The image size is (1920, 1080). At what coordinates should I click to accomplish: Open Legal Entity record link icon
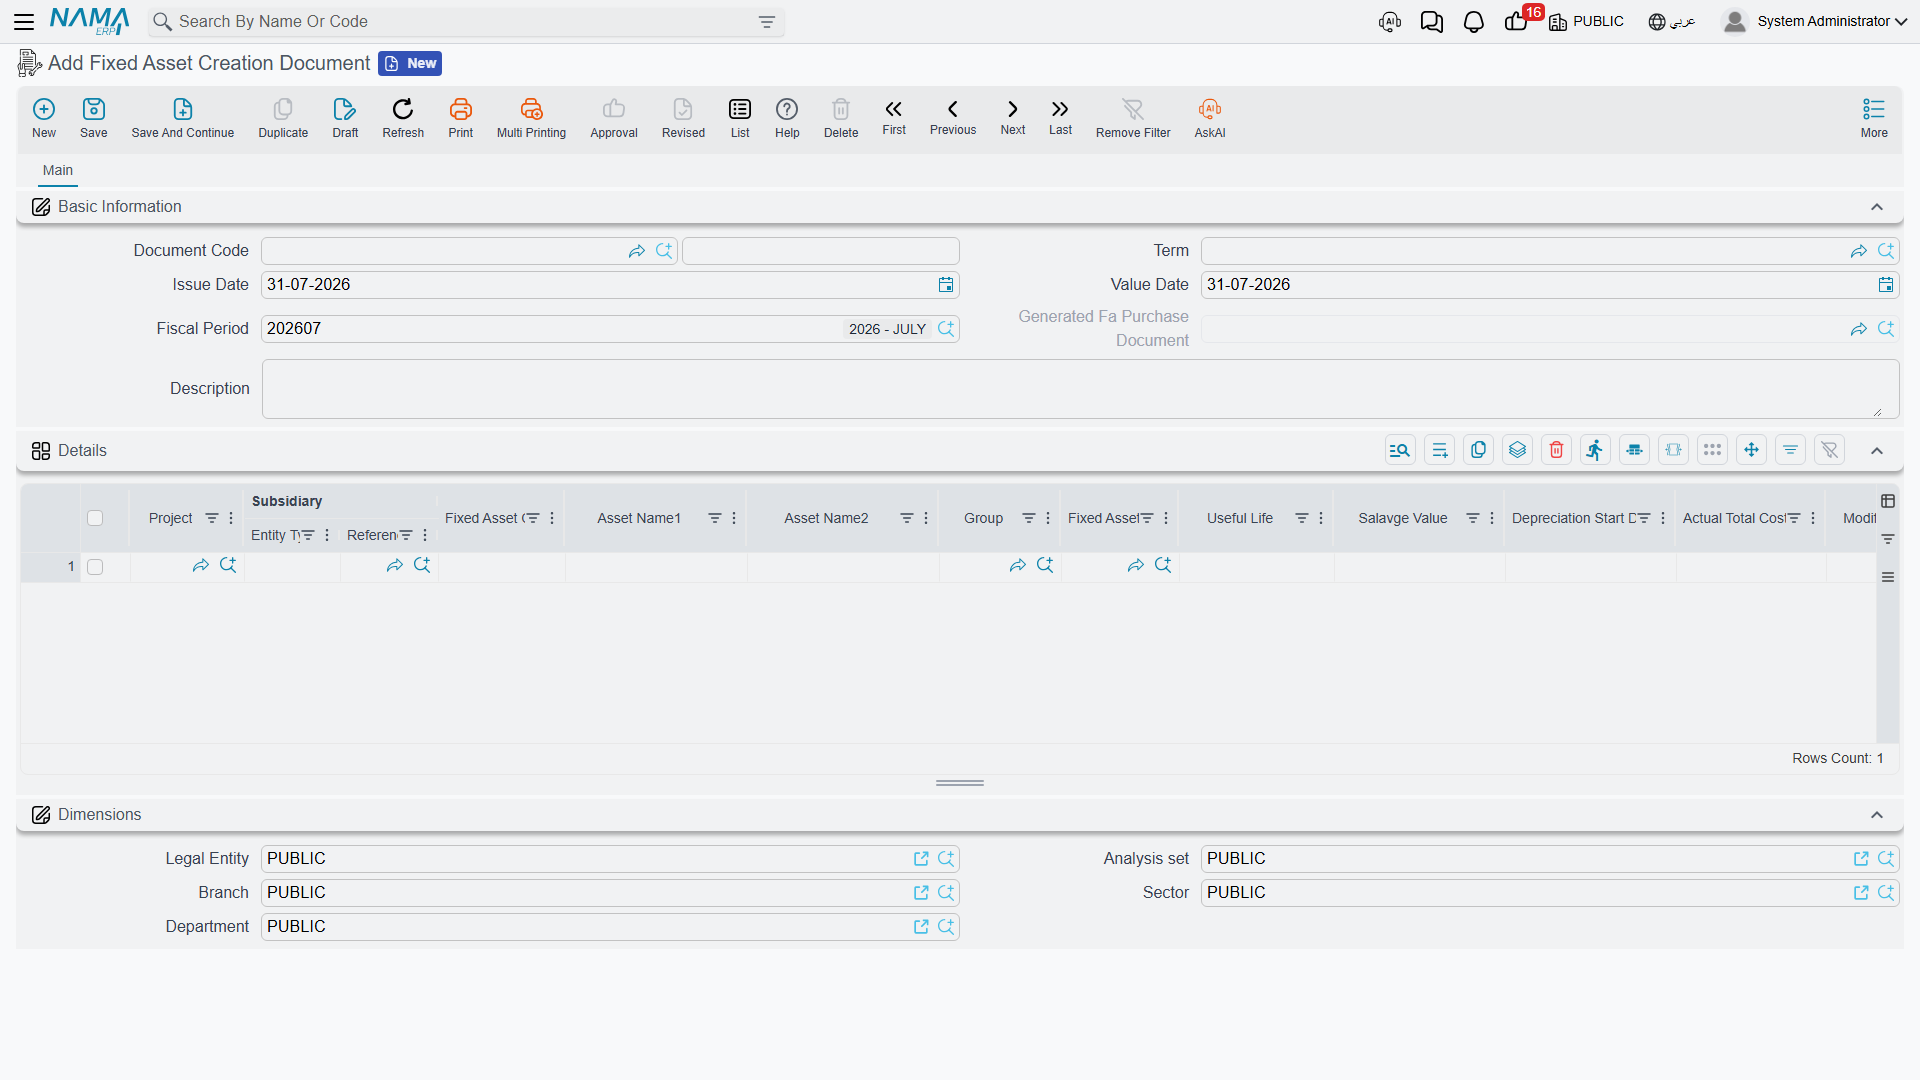(x=921, y=859)
